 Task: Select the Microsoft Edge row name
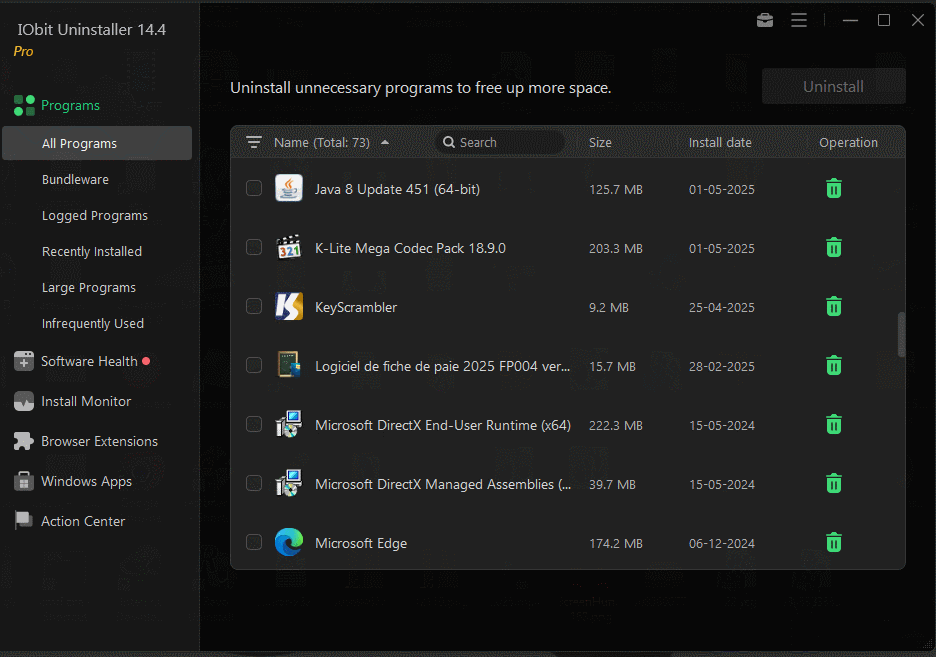click(x=361, y=543)
